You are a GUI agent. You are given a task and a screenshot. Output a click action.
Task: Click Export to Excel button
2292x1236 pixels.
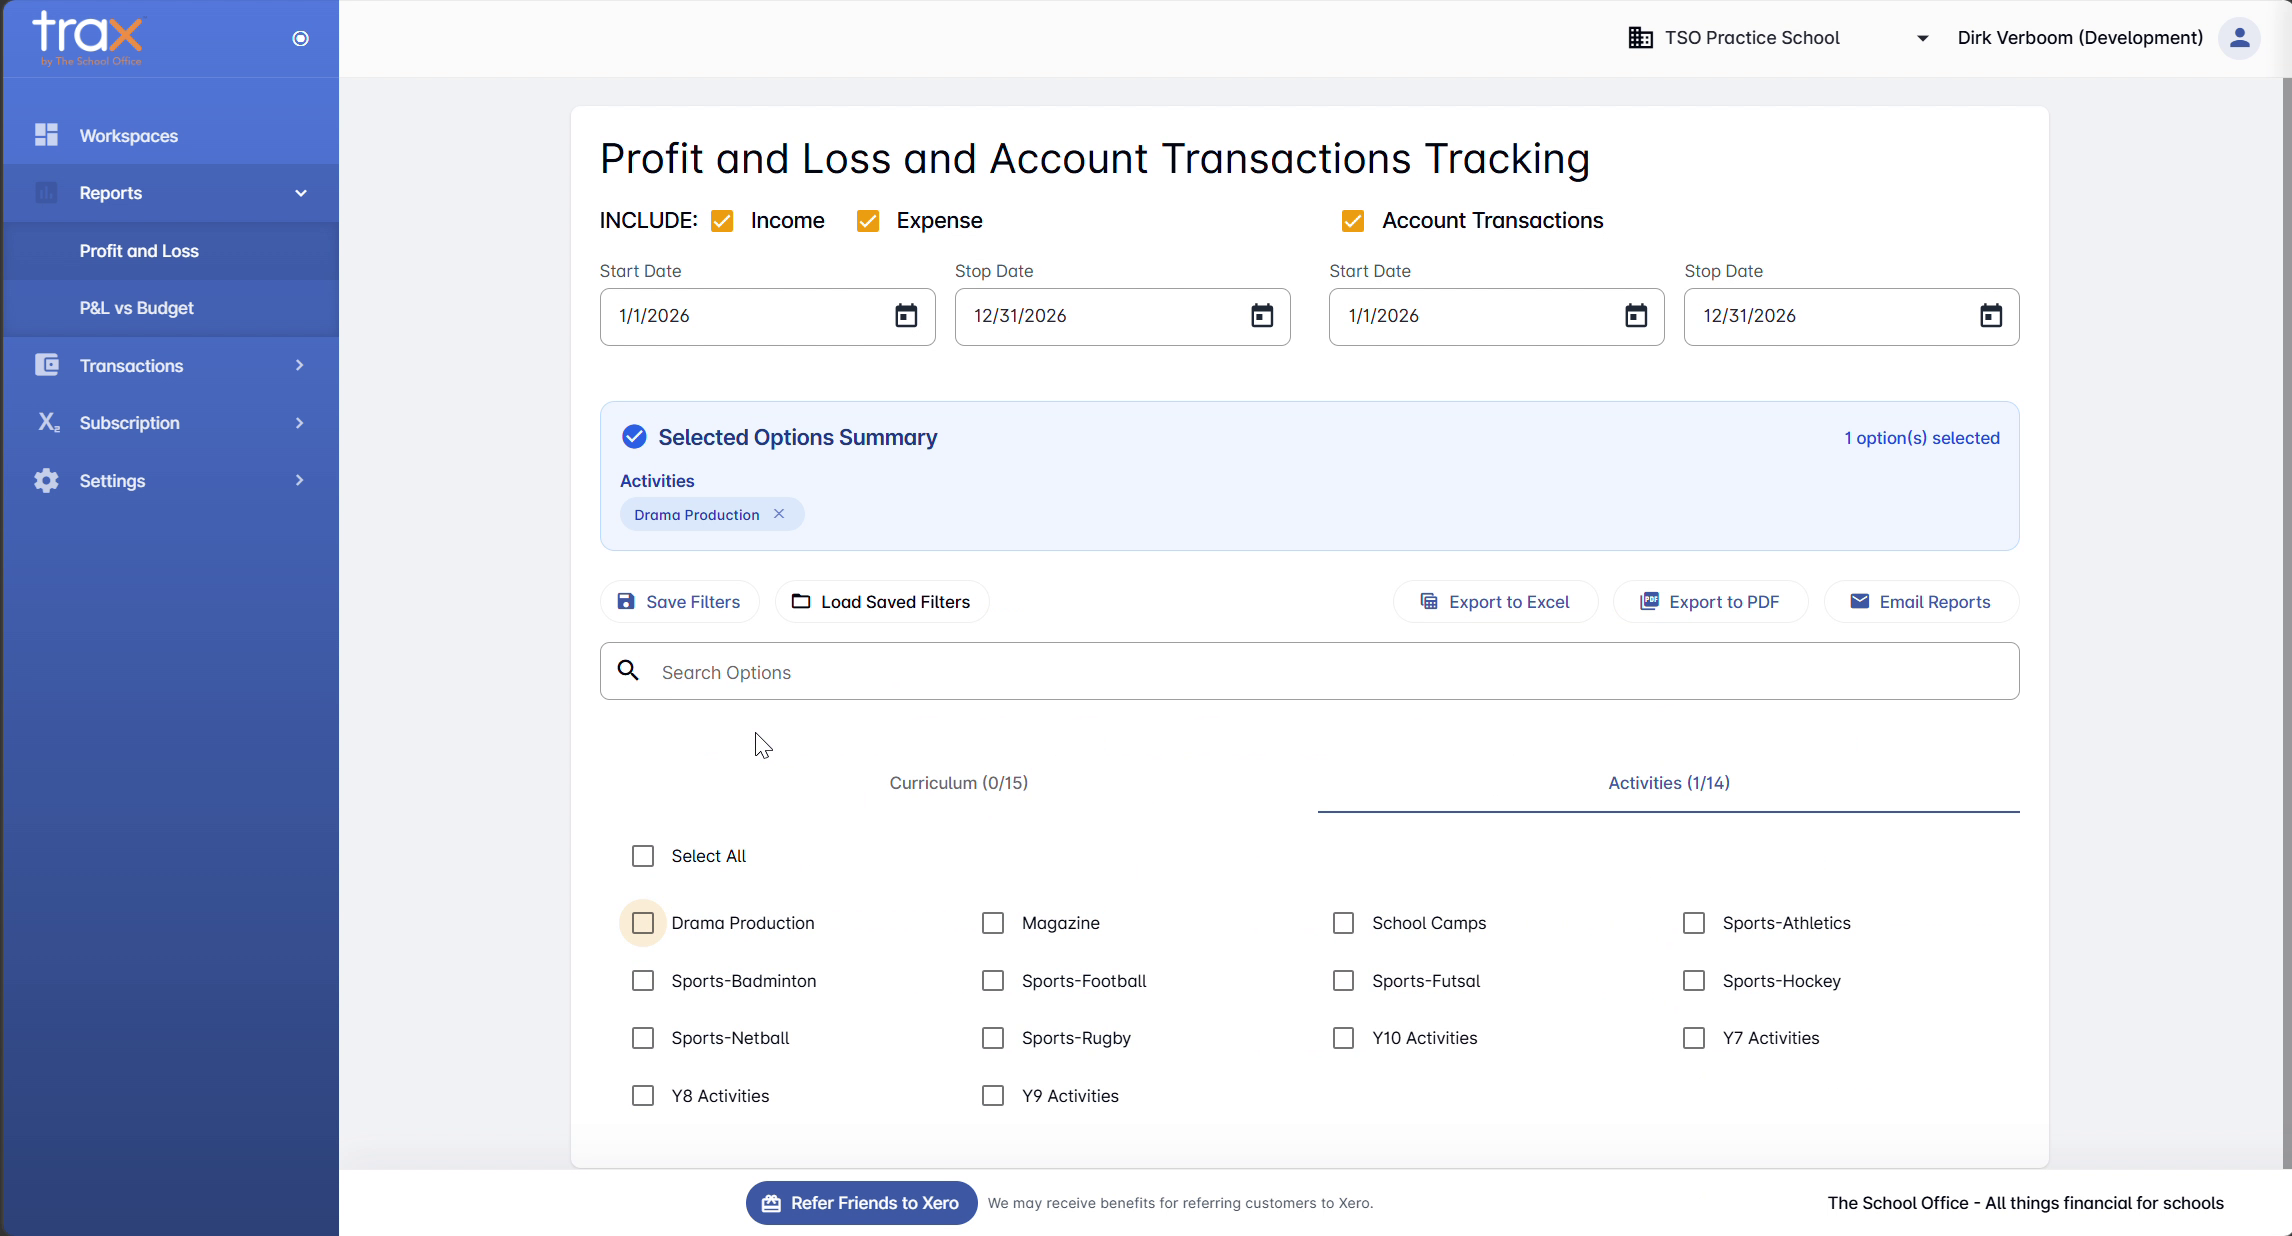coord(1495,602)
